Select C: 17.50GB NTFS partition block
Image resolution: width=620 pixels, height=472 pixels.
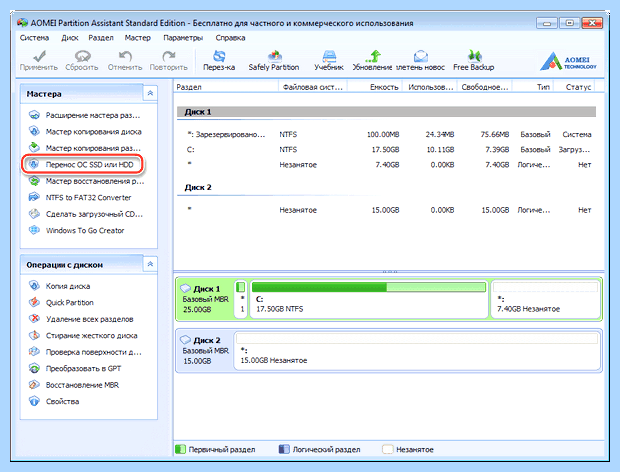[369, 299]
